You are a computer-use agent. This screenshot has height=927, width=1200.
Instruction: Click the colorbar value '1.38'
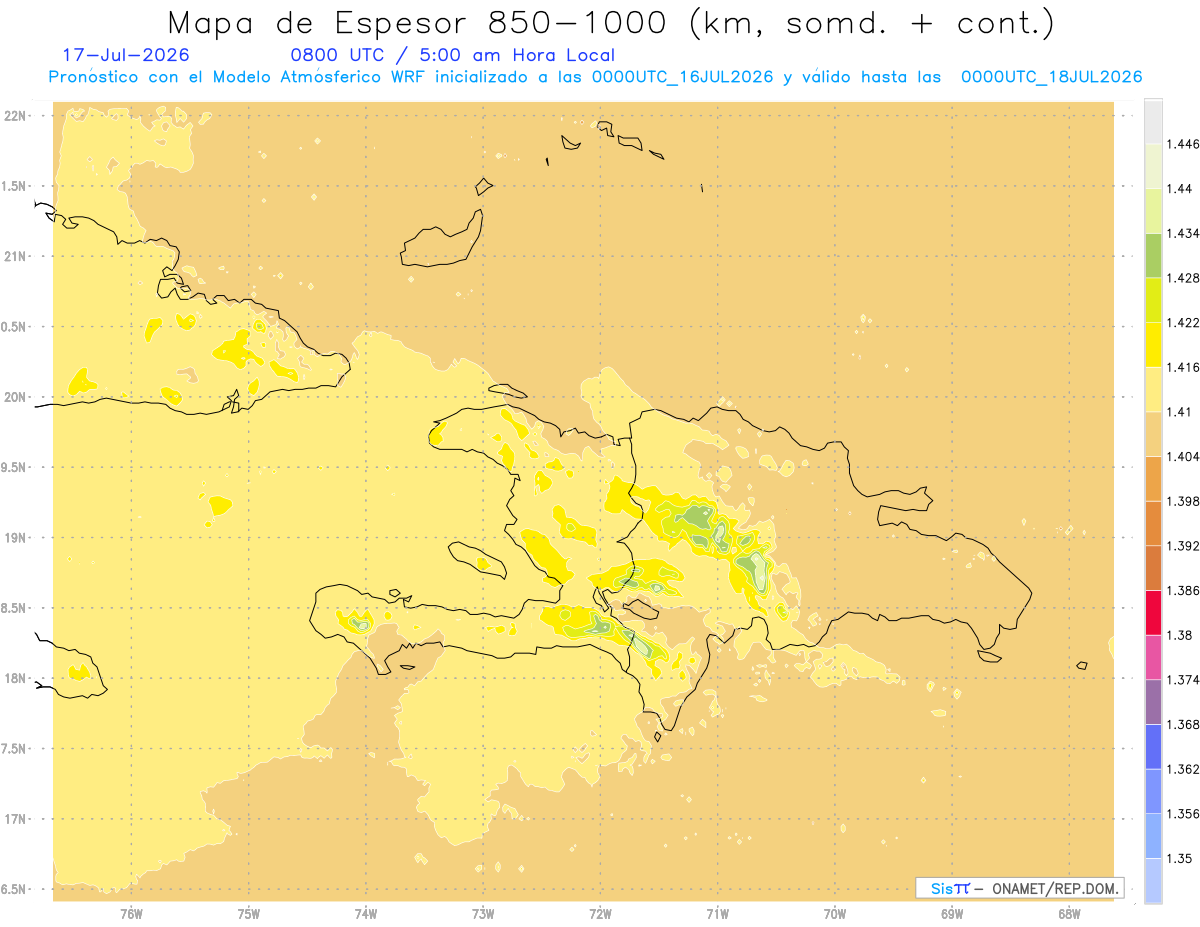(x=1181, y=635)
